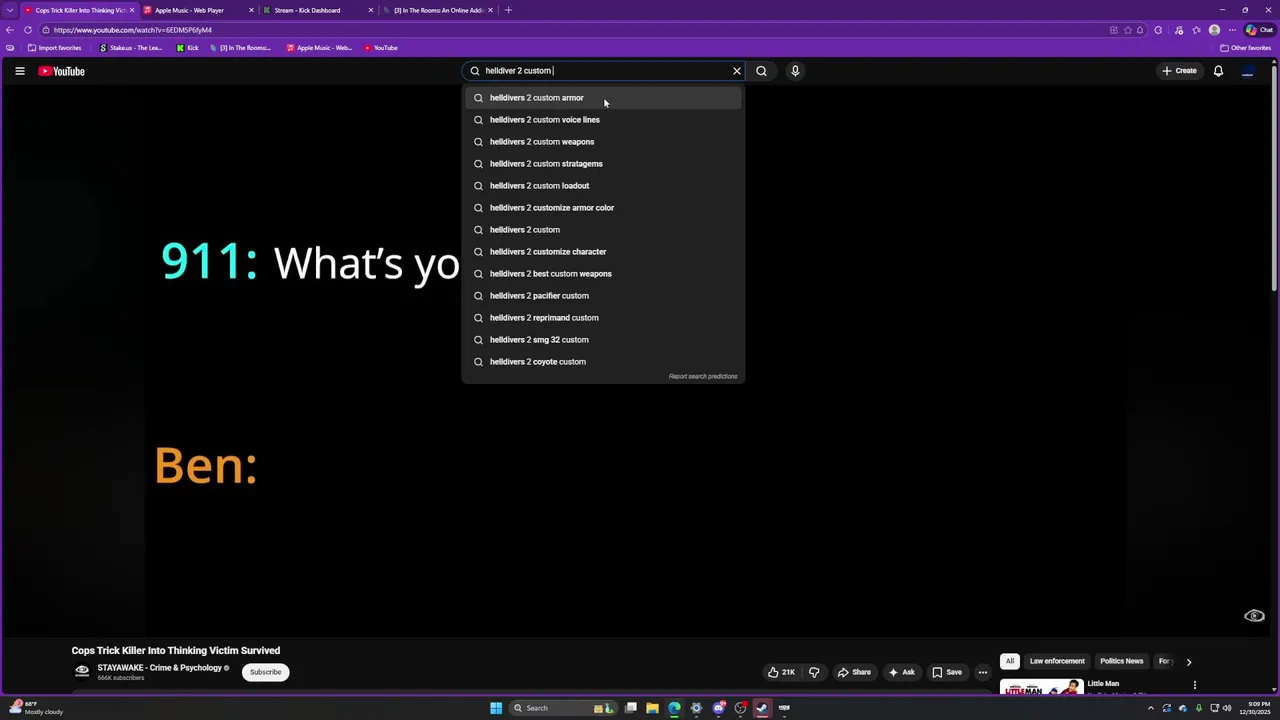Choose 'helldivers 2 coyote custom' suggestion
This screenshot has height=720, width=1280.
pos(603,362)
